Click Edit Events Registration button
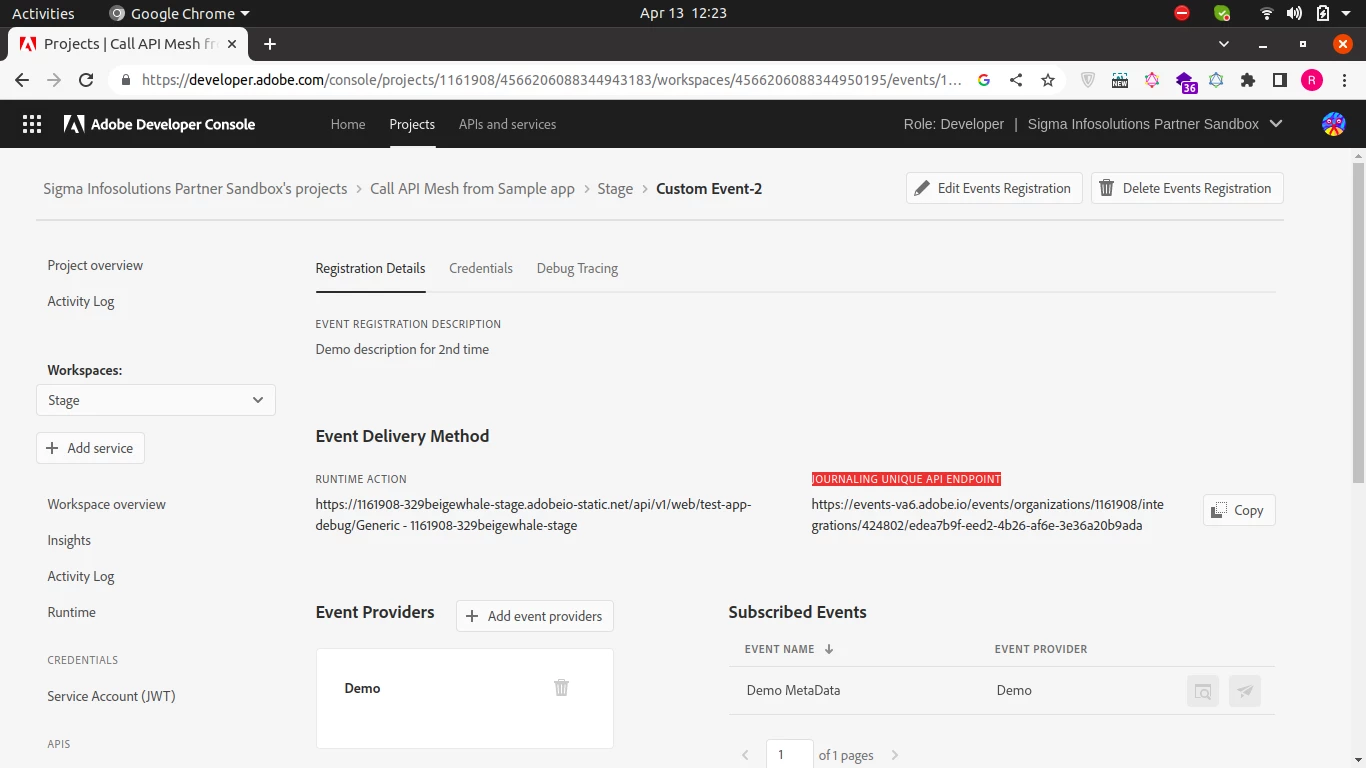The width and height of the screenshot is (1366, 768). coord(994,188)
